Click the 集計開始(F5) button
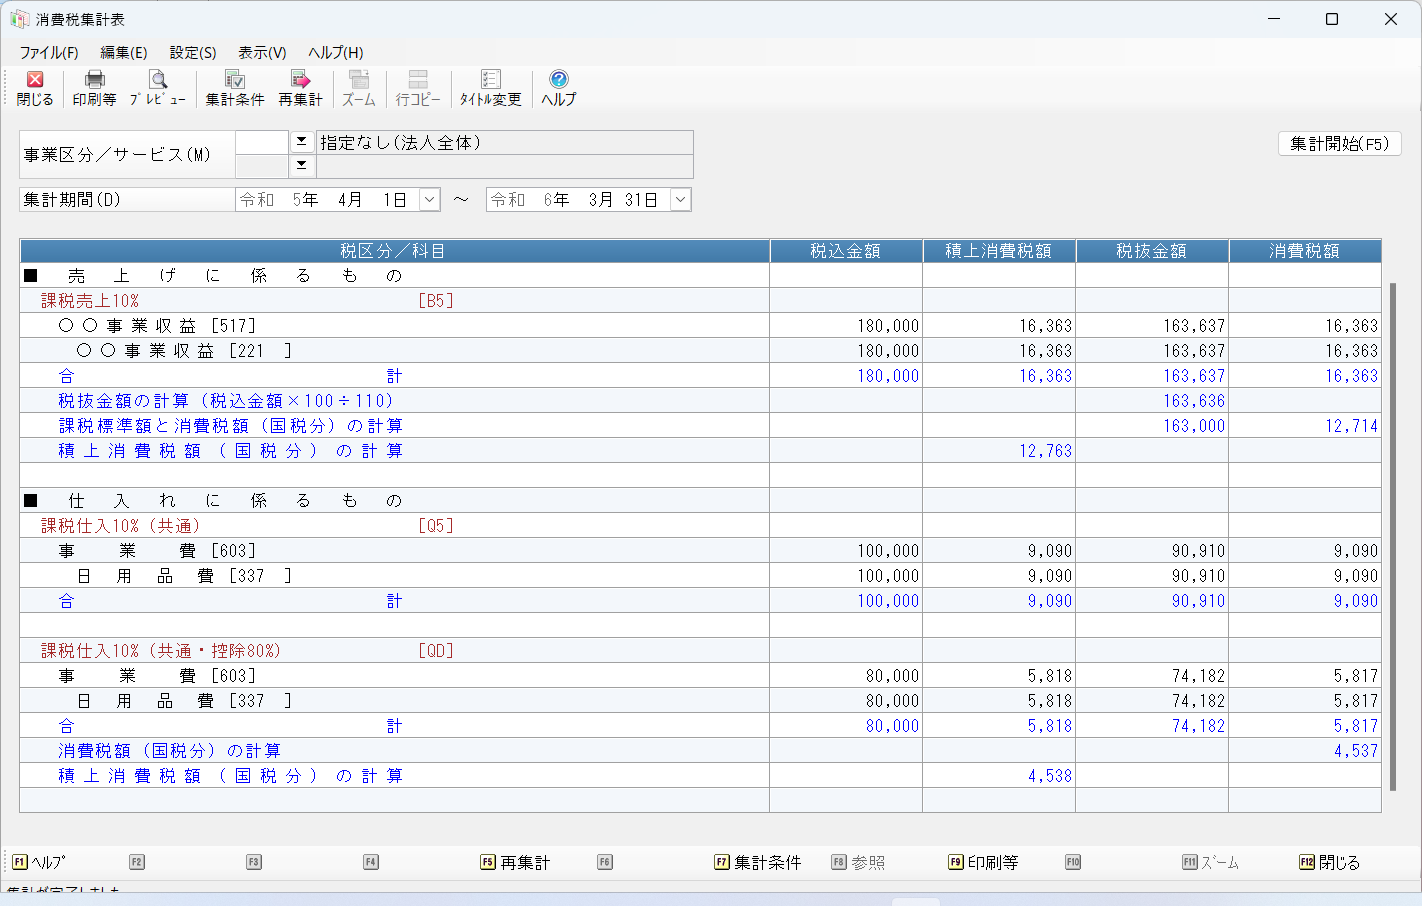 tap(1339, 144)
